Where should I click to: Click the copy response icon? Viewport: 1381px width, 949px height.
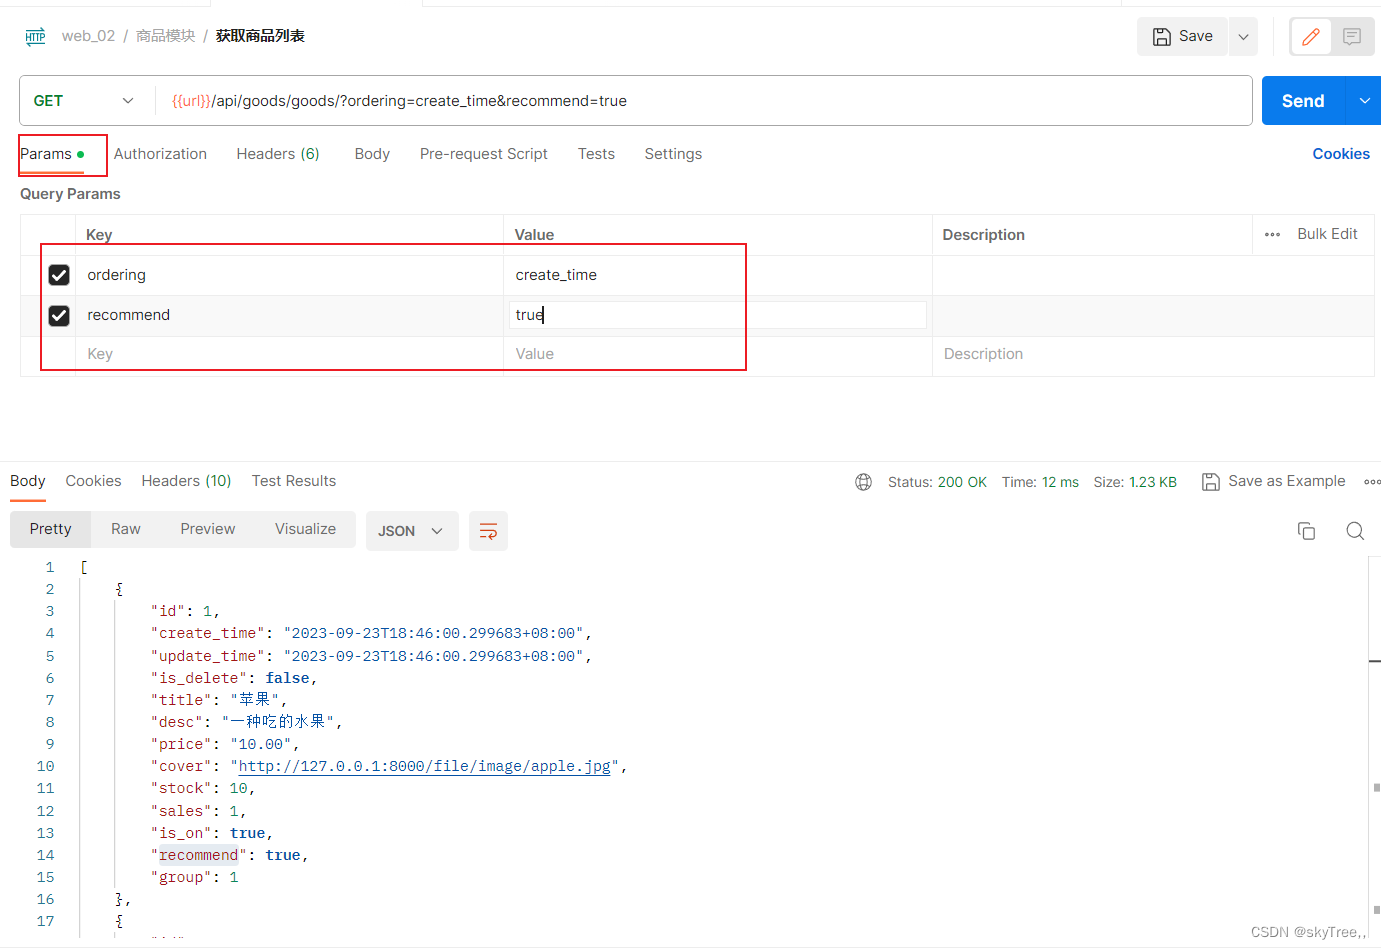(1306, 531)
